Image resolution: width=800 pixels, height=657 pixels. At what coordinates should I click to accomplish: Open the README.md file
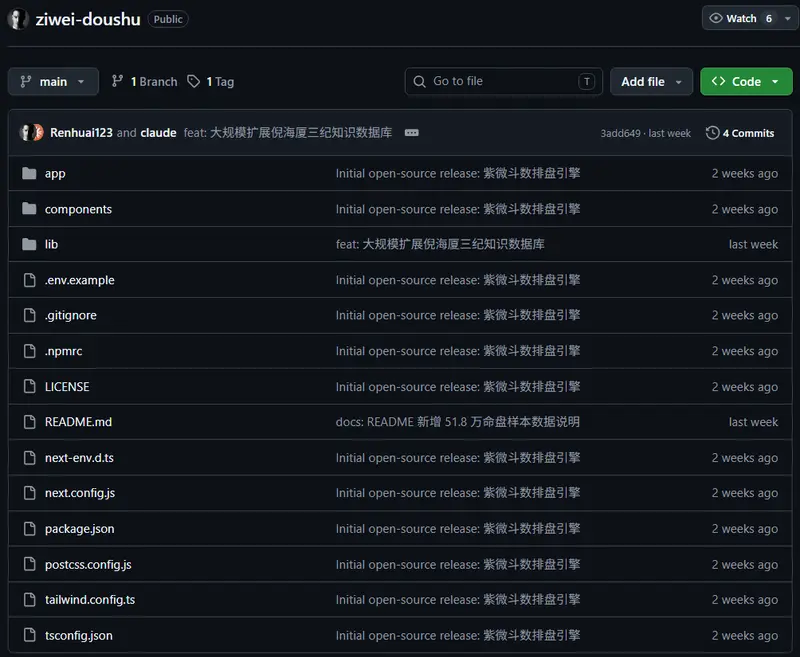click(x=78, y=422)
